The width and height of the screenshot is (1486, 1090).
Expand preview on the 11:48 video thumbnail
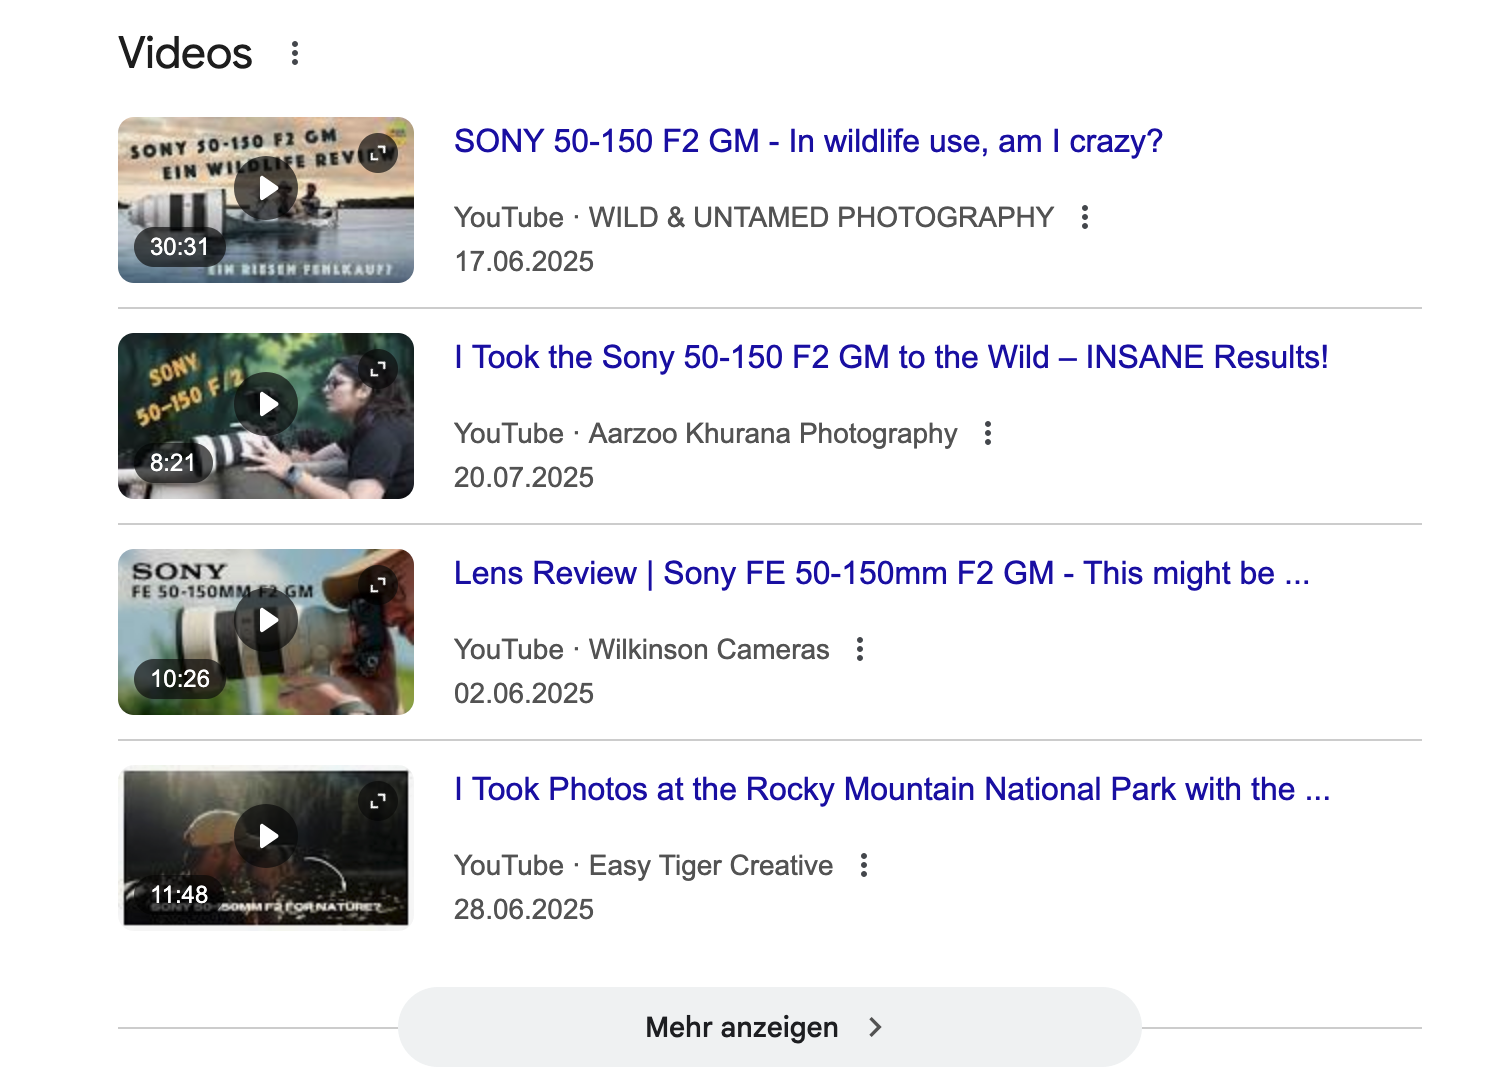point(378,801)
